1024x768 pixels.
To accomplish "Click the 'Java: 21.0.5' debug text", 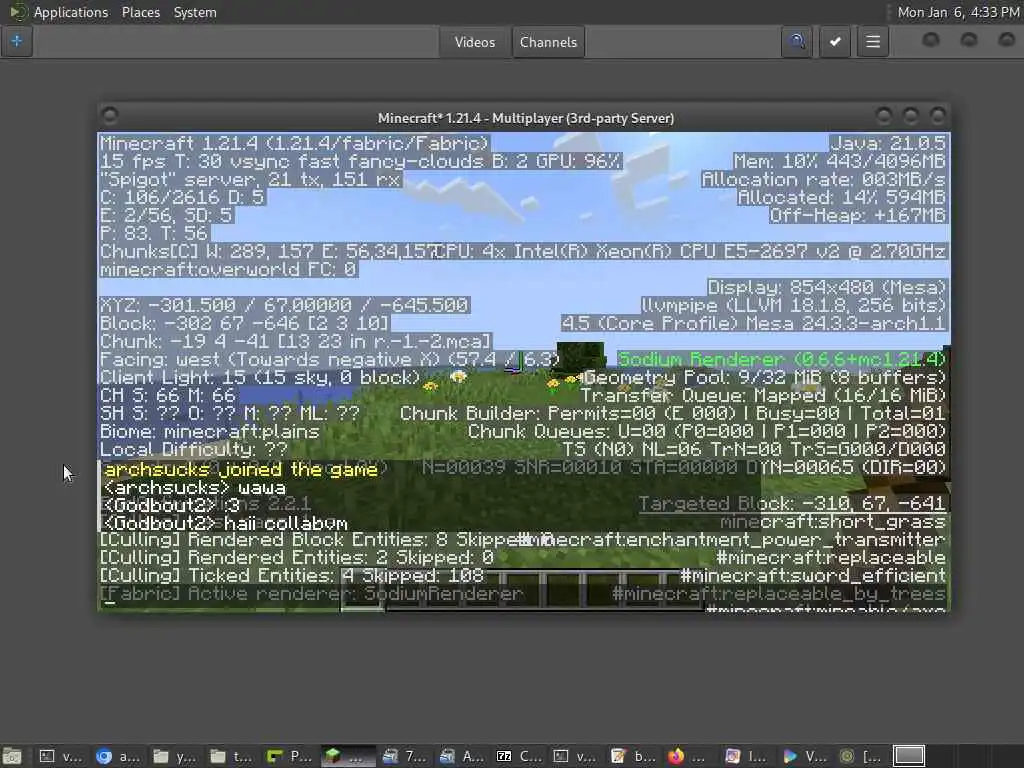I will [x=888, y=143].
